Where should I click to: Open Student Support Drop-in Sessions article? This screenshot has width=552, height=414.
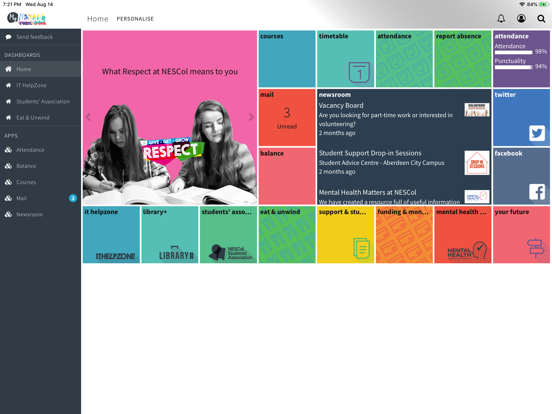[x=403, y=162]
